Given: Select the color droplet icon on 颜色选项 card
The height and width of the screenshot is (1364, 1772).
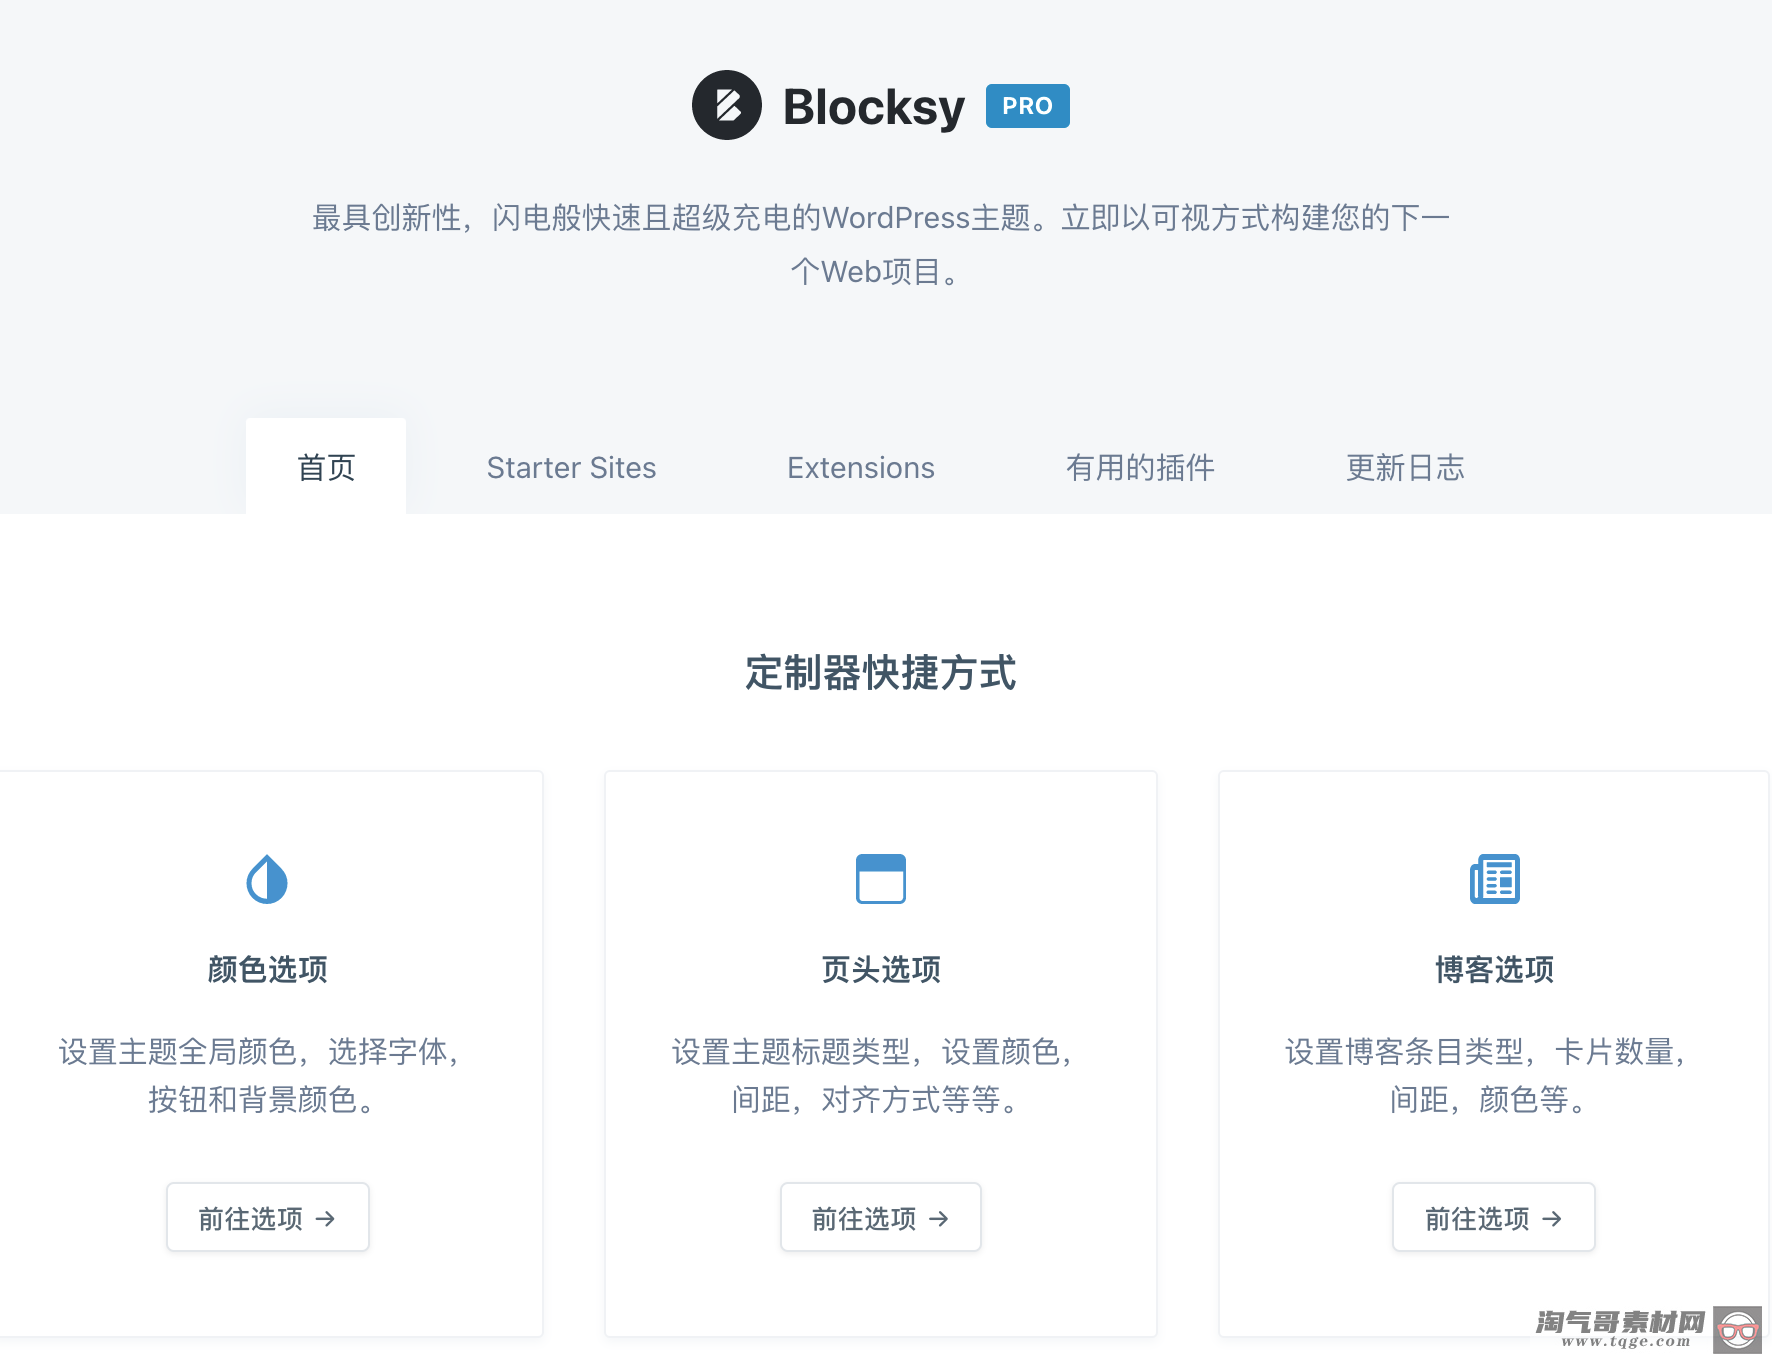Looking at the screenshot, I should [266, 879].
